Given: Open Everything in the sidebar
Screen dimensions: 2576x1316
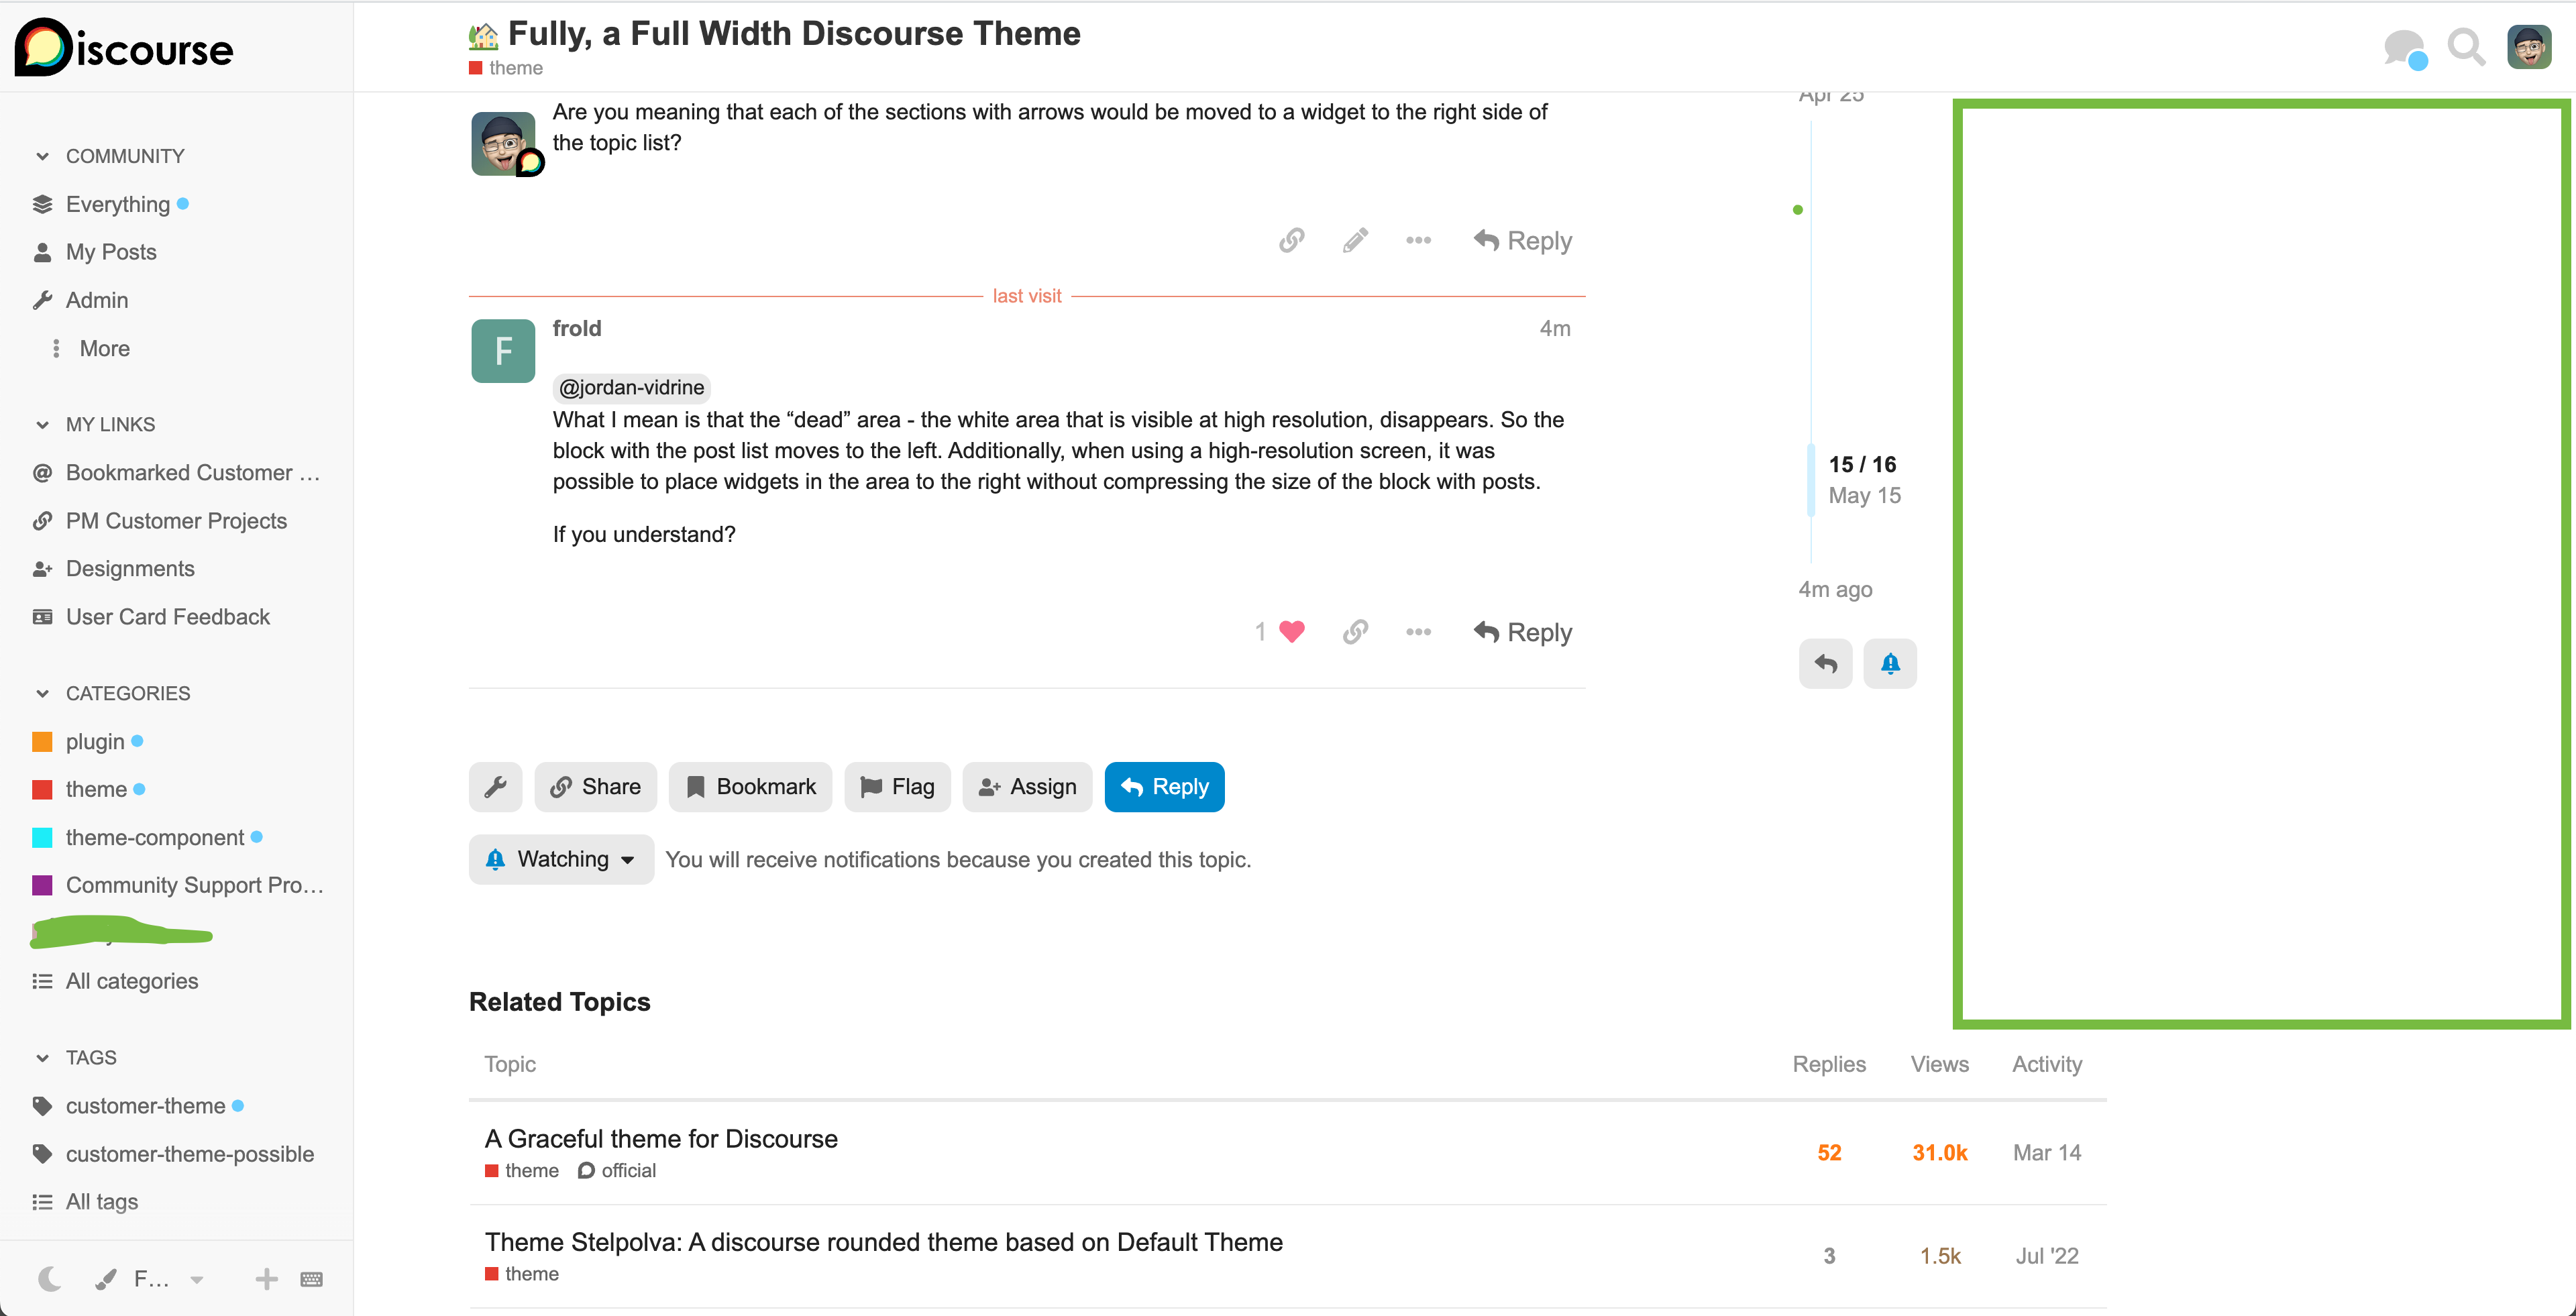Looking at the screenshot, I should (117, 204).
